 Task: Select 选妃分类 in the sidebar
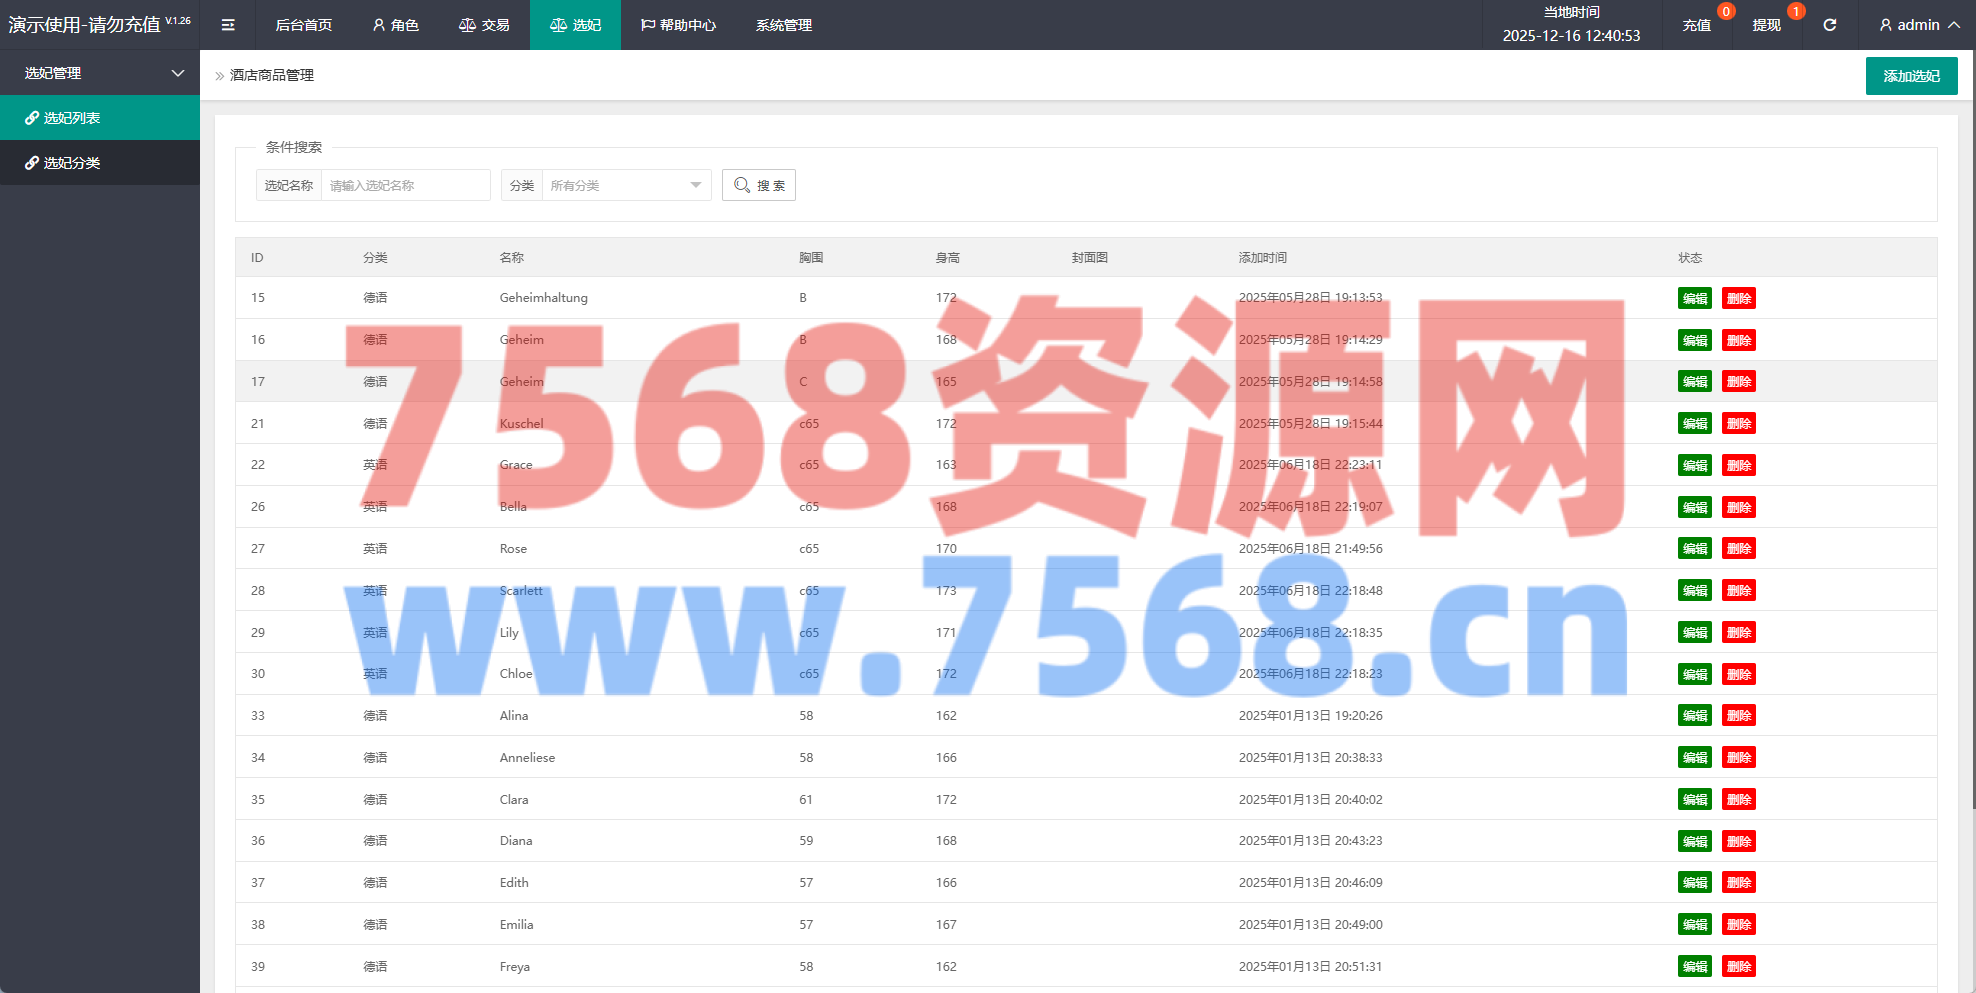(72, 163)
